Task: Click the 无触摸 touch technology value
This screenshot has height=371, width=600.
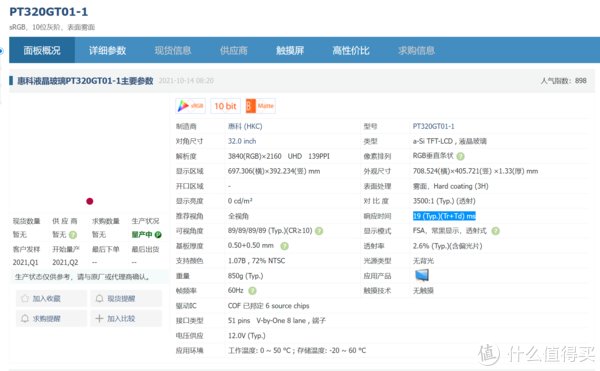Action: point(423,291)
